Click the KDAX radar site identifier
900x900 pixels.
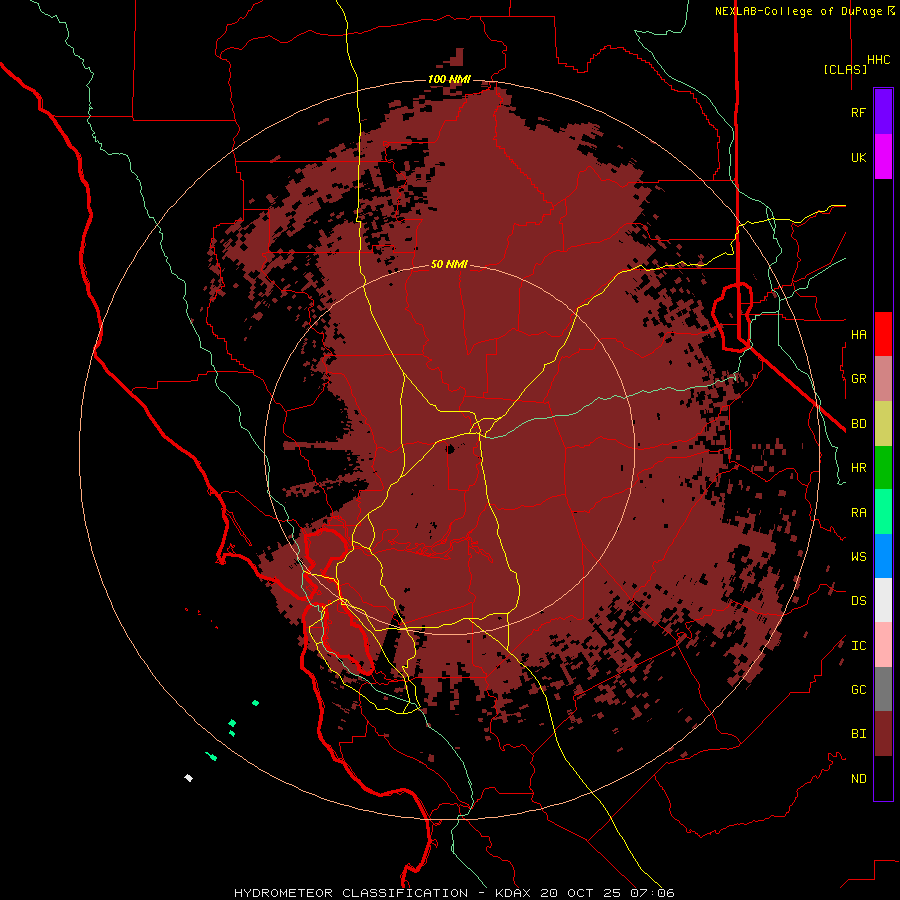pyautogui.click(x=513, y=893)
